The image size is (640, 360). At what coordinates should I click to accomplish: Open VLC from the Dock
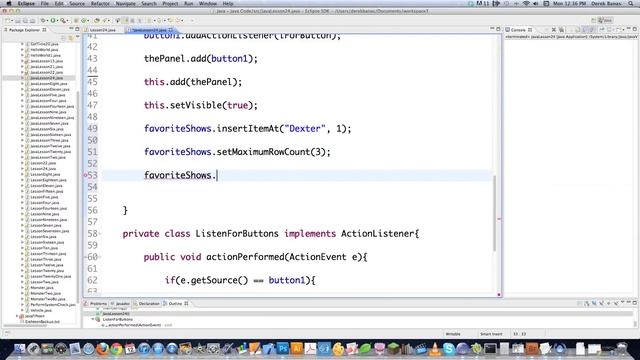click(x=435, y=349)
